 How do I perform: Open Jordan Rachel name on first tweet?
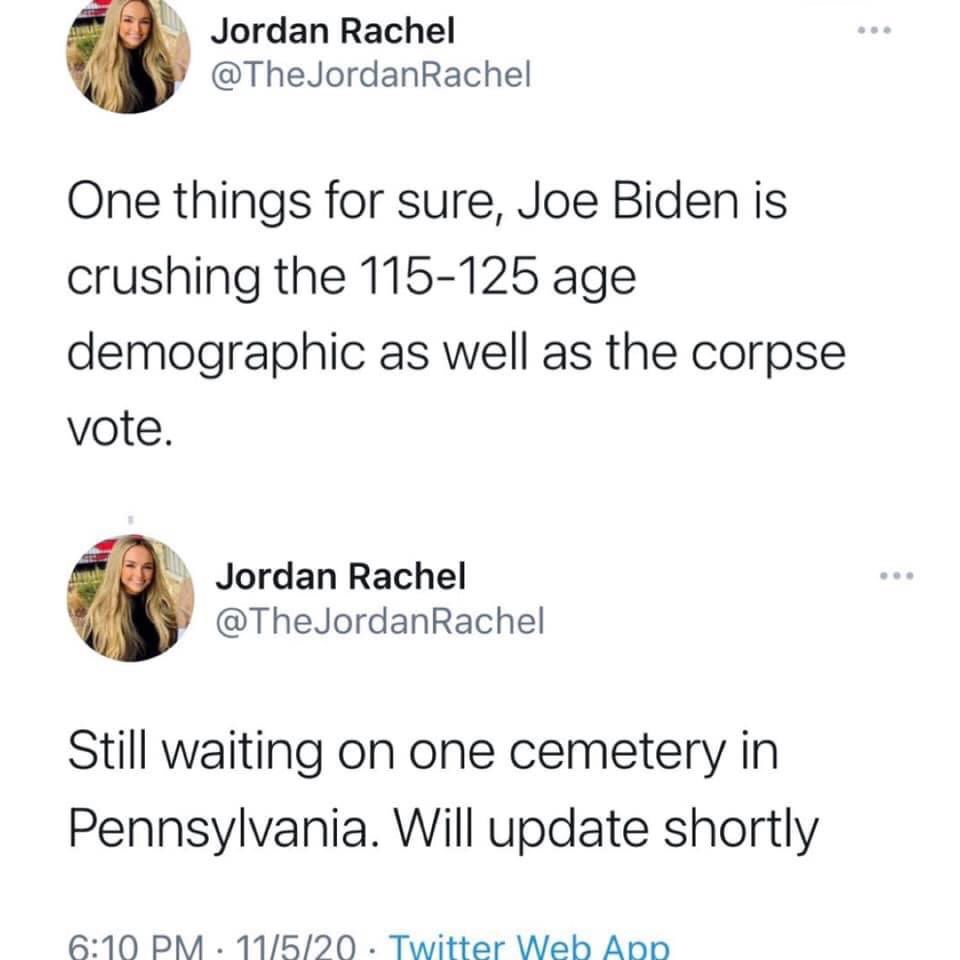click(332, 31)
